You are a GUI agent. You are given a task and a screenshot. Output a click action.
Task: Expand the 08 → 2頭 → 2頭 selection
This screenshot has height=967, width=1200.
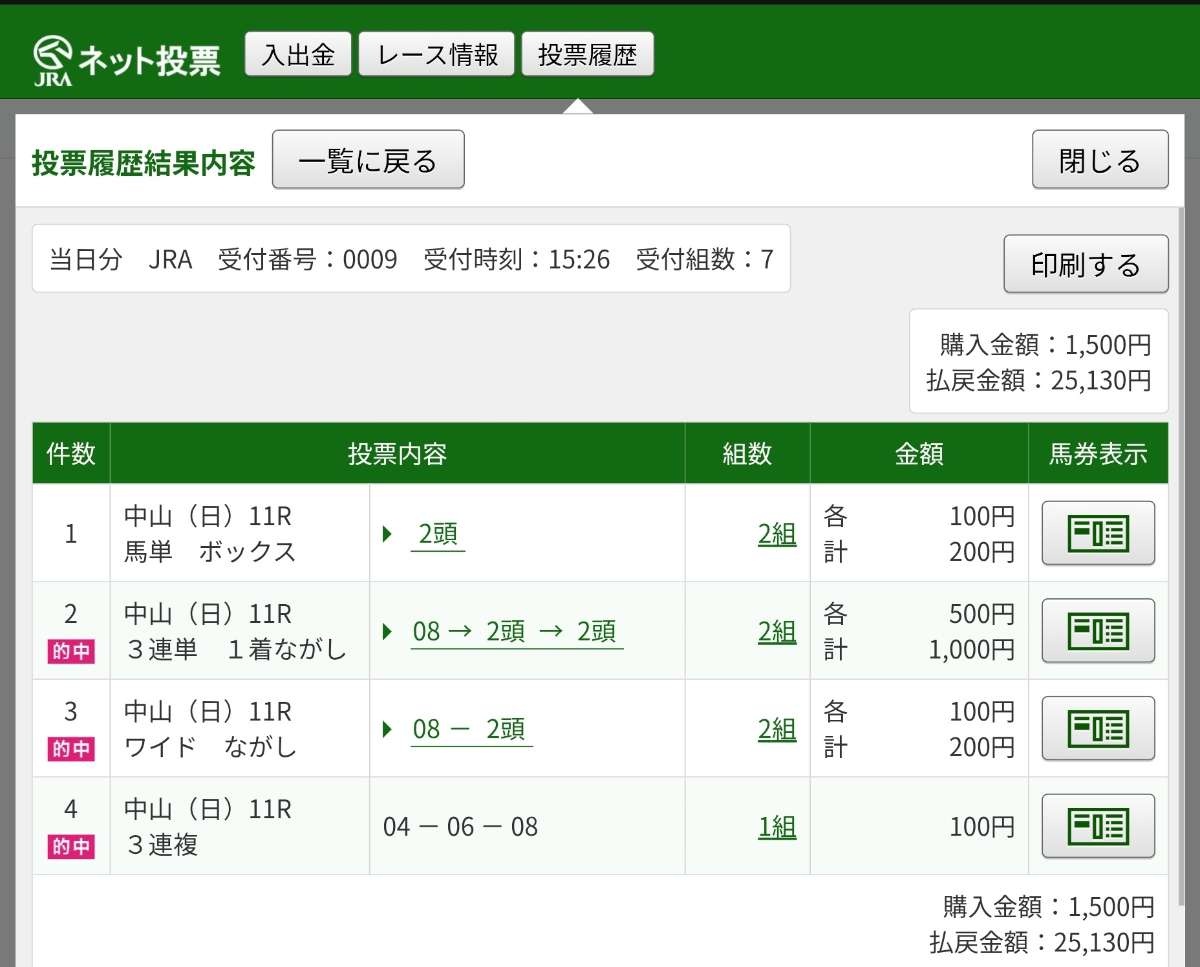(515, 632)
